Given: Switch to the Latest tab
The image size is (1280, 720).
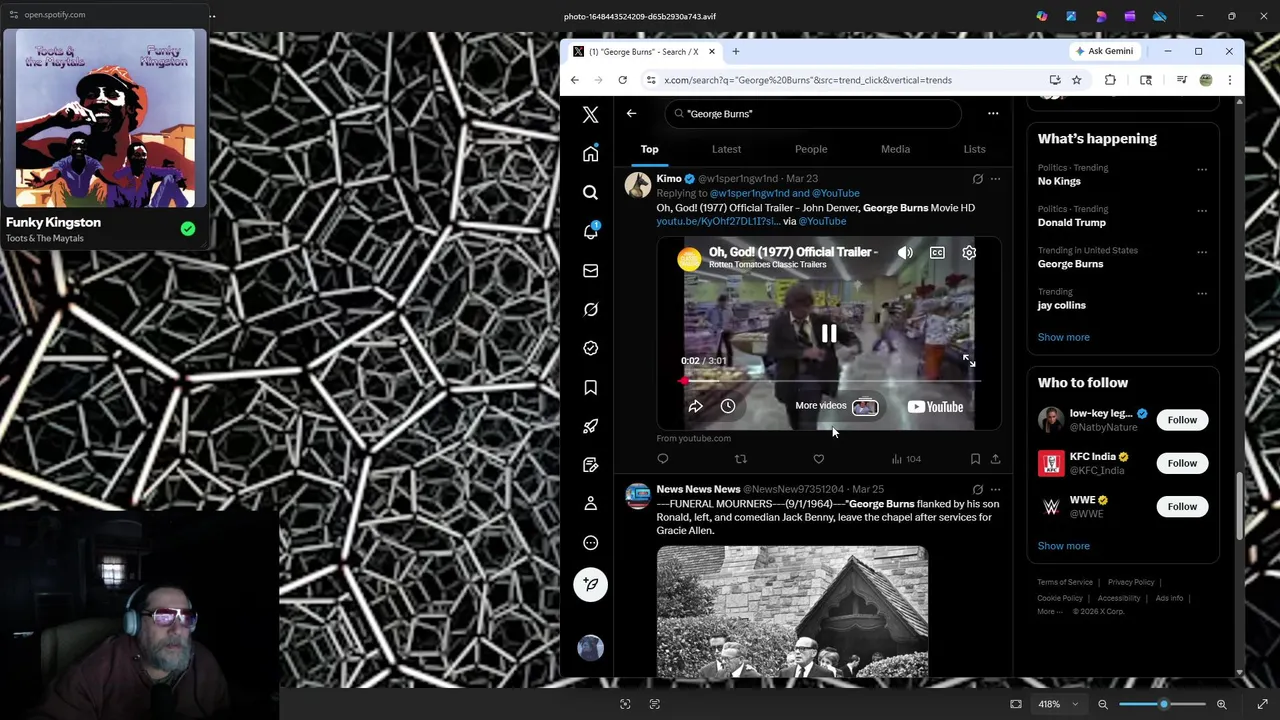Looking at the screenshot, I should click(726, 149).
